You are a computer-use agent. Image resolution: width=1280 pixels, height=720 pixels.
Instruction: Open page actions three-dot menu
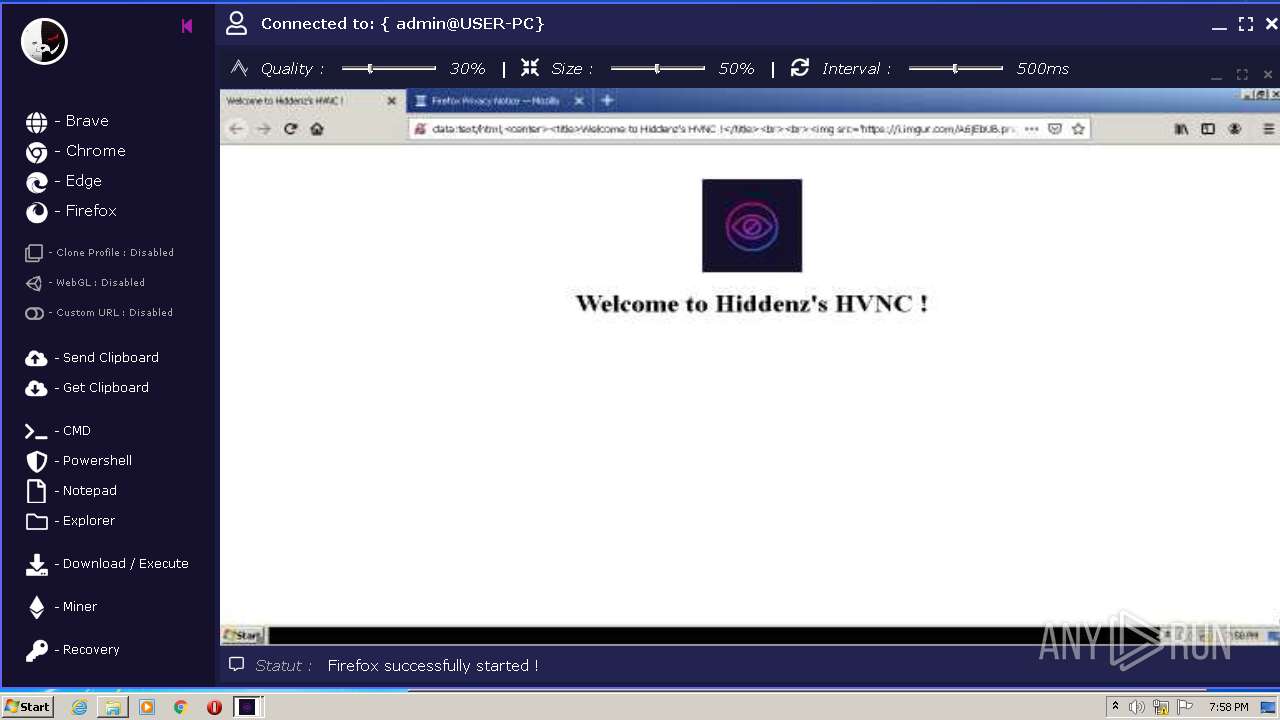pos(1032,129)
